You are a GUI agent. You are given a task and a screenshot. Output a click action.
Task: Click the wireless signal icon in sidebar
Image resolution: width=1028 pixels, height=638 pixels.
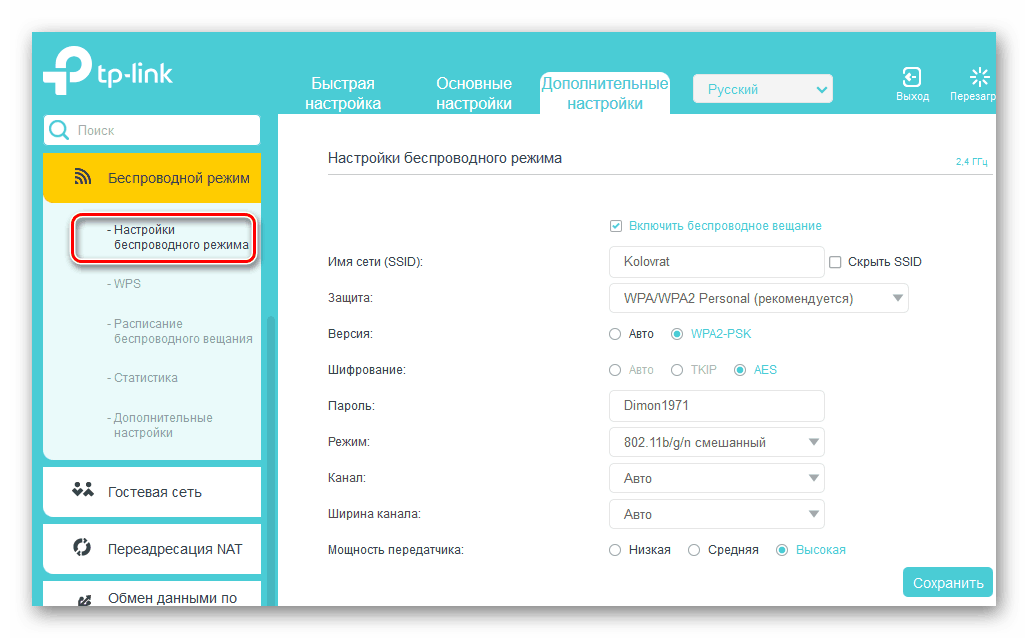tap(83, 176)
